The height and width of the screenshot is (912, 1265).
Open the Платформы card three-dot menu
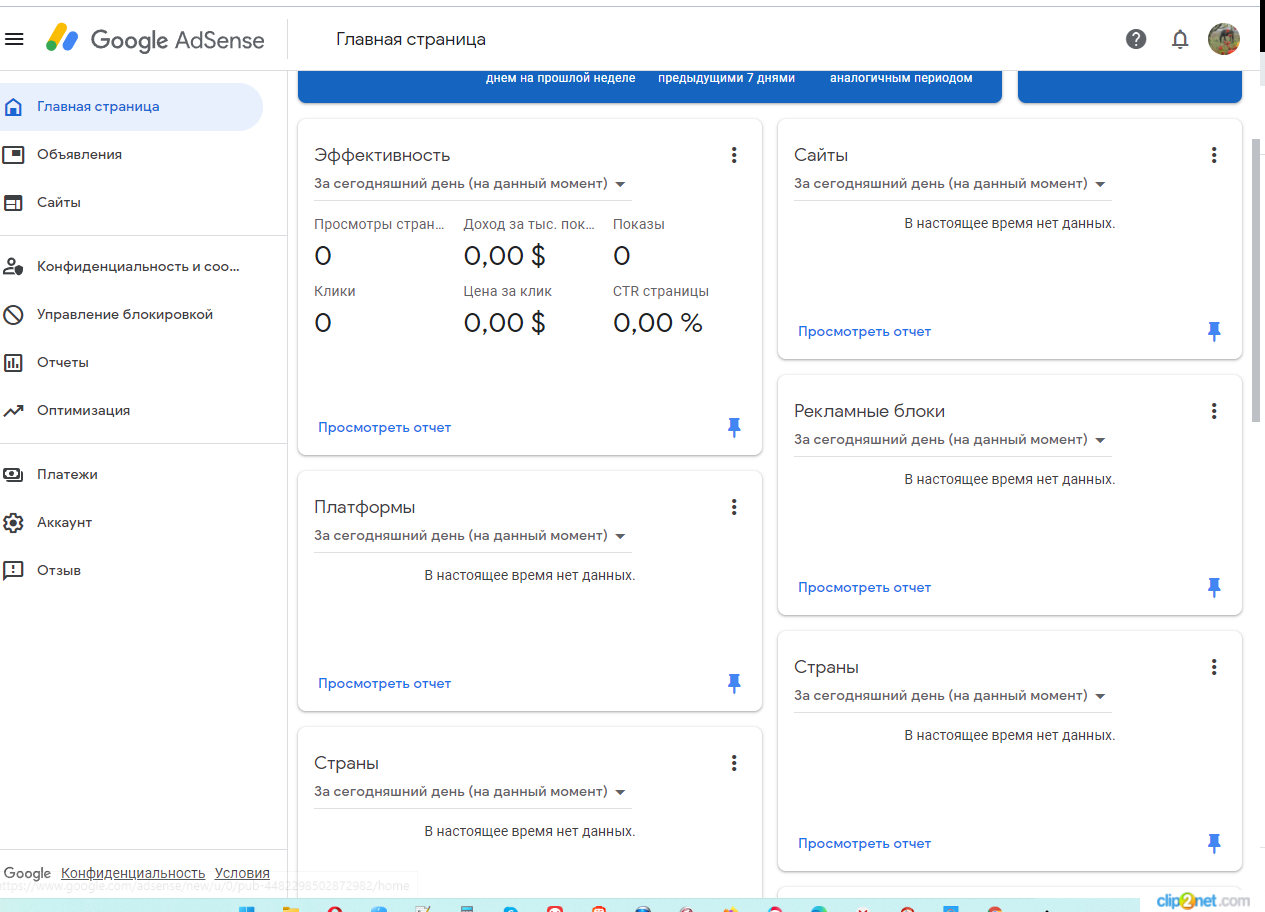[734, 507]
